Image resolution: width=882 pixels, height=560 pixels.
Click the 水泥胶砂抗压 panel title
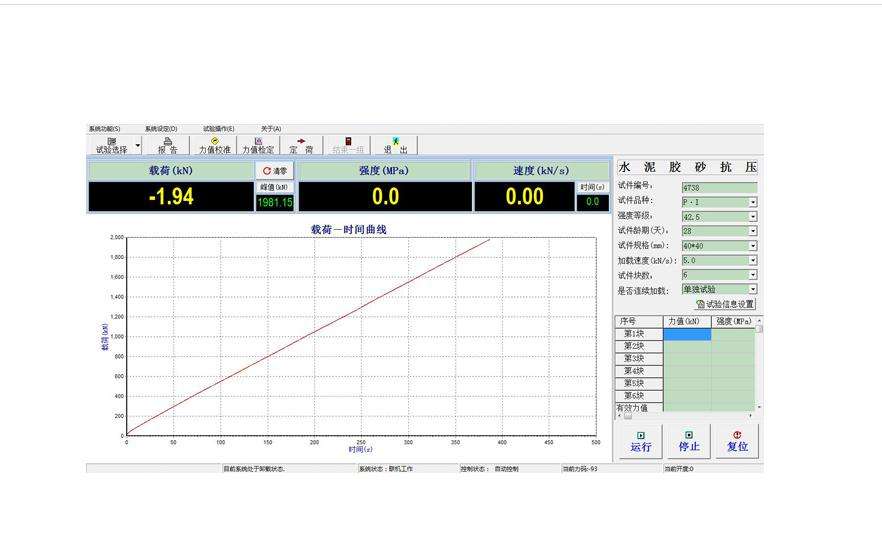coord(687,167)
